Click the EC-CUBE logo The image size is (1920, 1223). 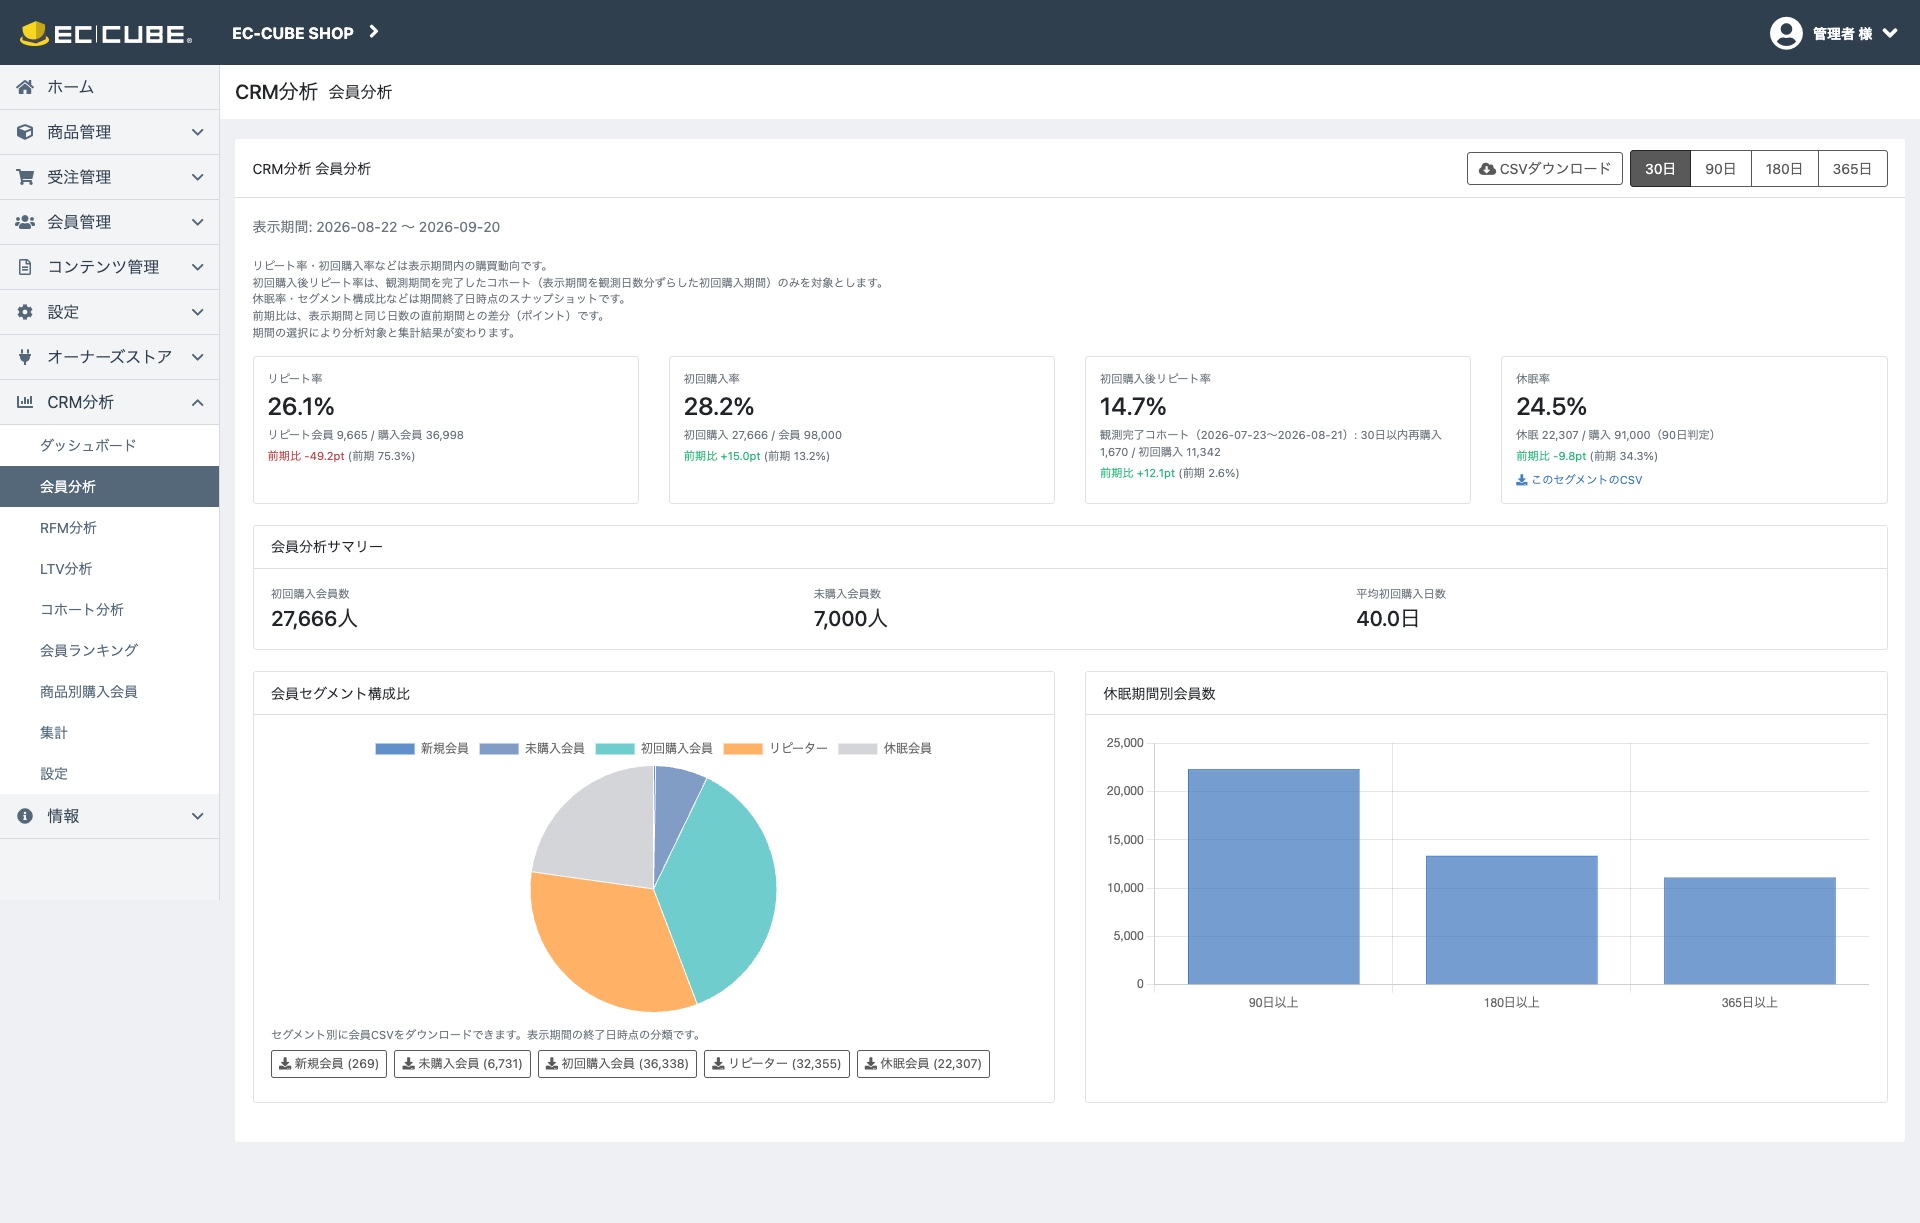(x=106, y=33)
